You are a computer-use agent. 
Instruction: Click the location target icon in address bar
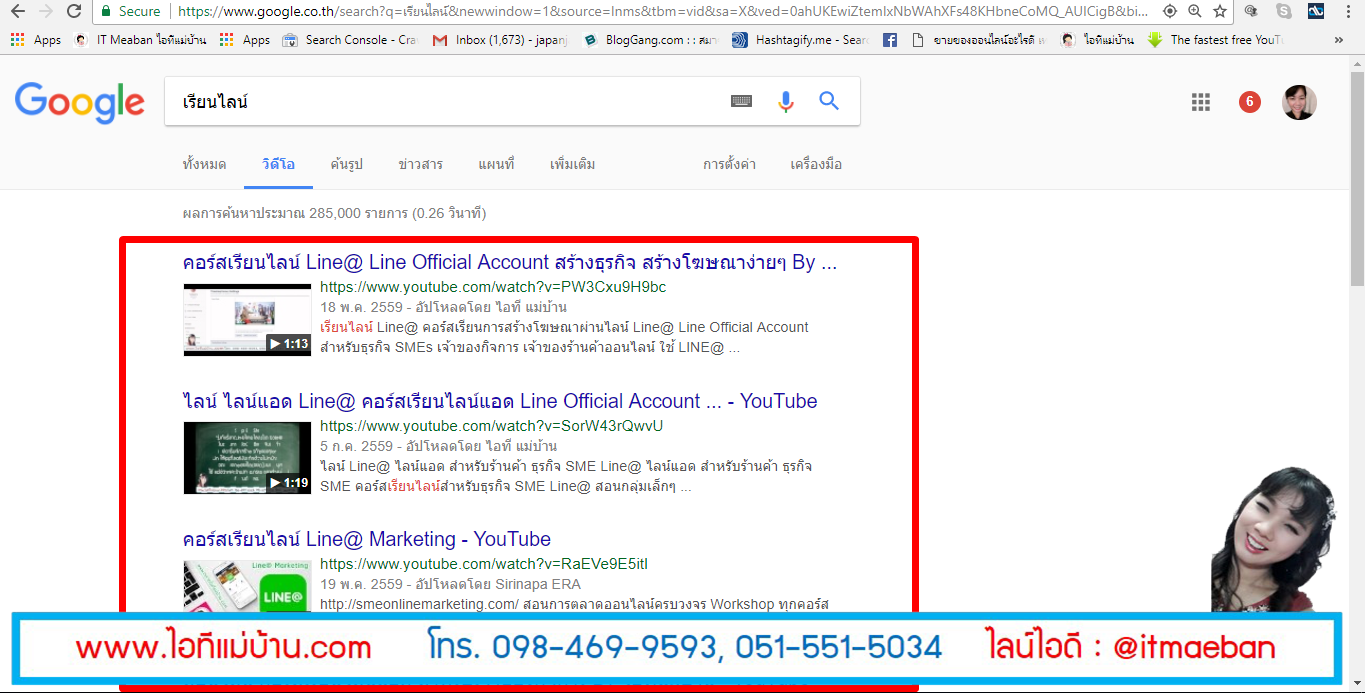[1169, 11]
